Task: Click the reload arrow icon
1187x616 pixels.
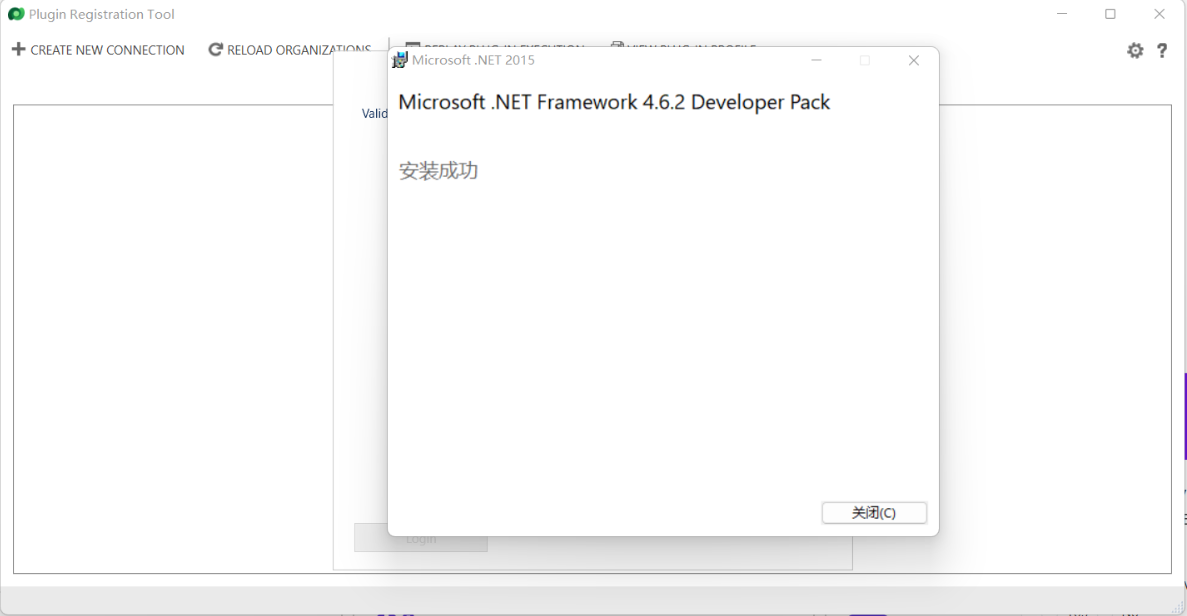Action: [215, 49]
